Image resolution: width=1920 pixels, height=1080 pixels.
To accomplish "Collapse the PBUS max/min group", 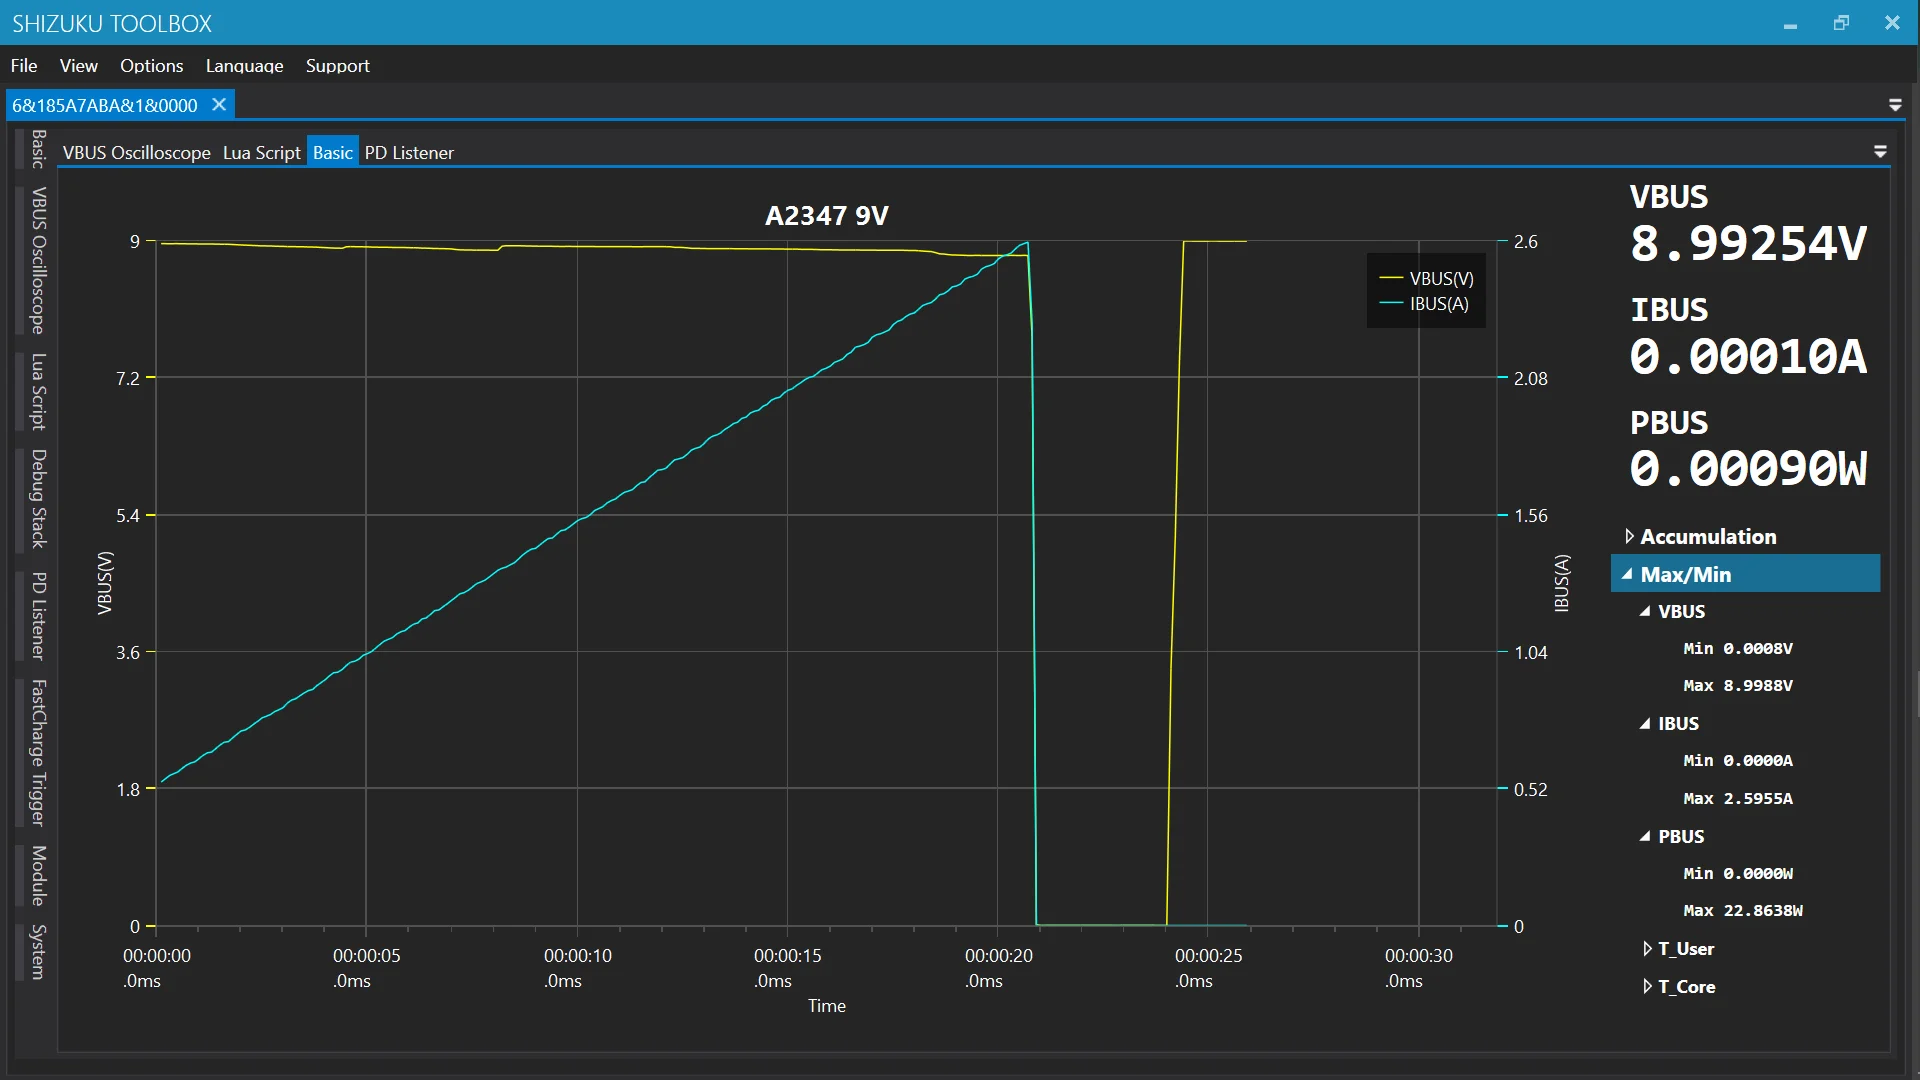I will pyautogui.click(x=1645, y=837).
